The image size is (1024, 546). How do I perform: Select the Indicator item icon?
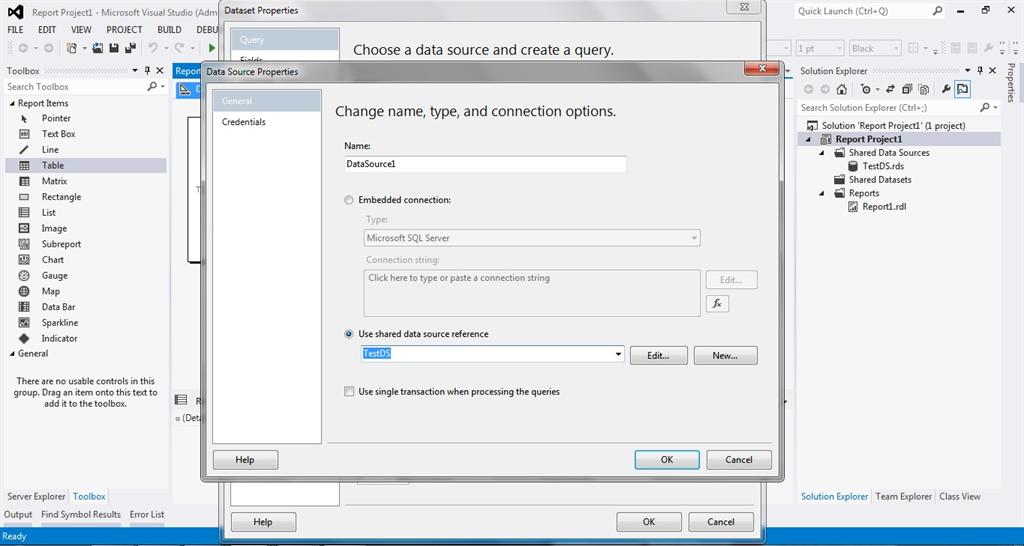pos(24,338)
